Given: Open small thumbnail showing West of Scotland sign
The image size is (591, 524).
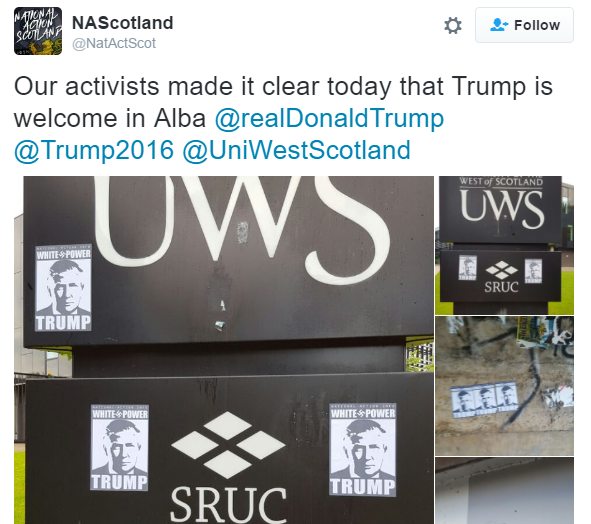Looking at the screenshot, I should [504, 245].
